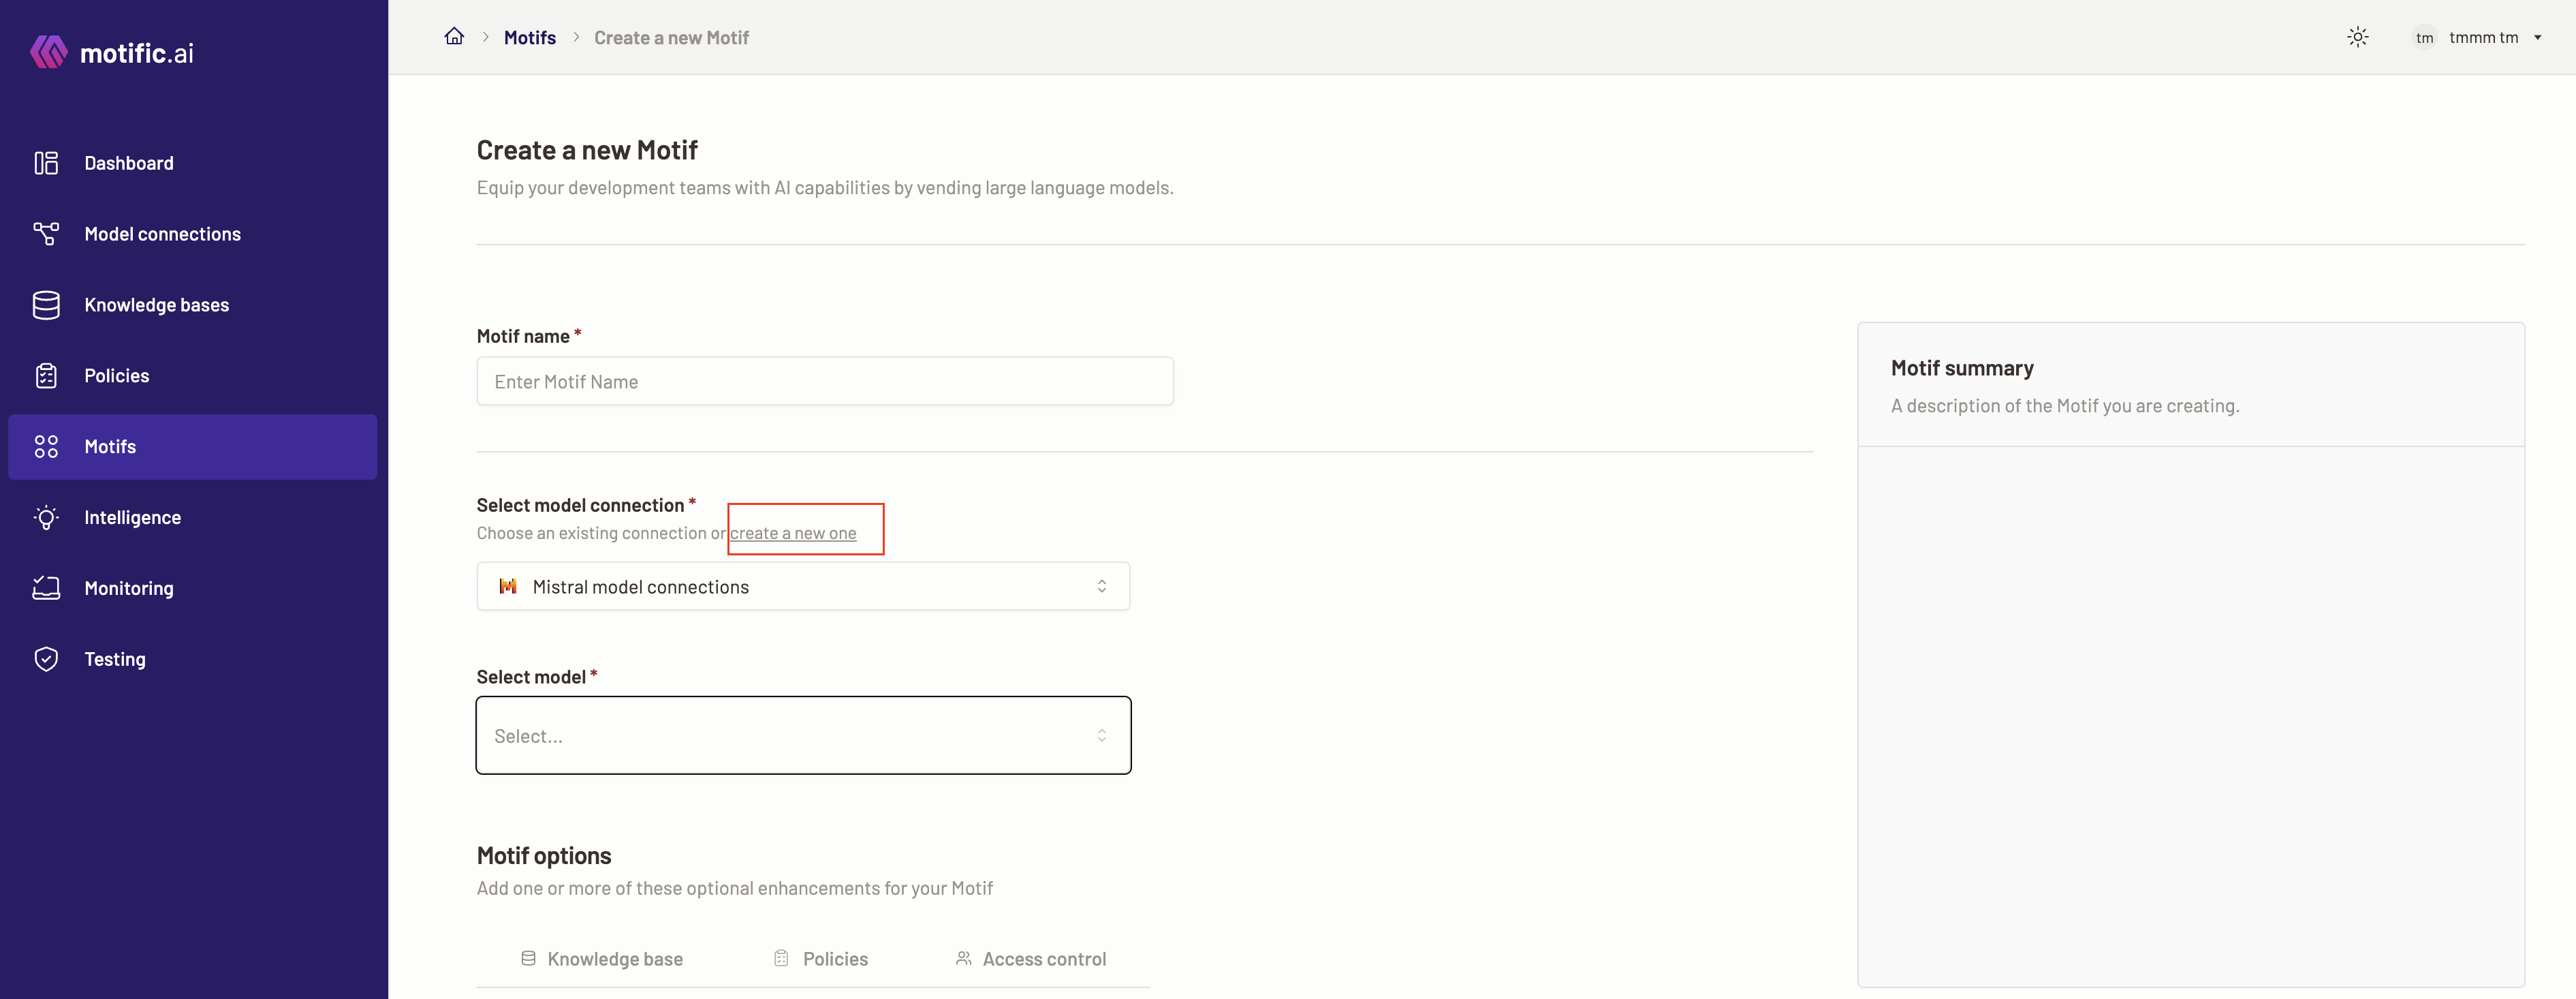Click the Select model chevron arrows
Screen dimensions: 2576x999
pos(1101,735)
